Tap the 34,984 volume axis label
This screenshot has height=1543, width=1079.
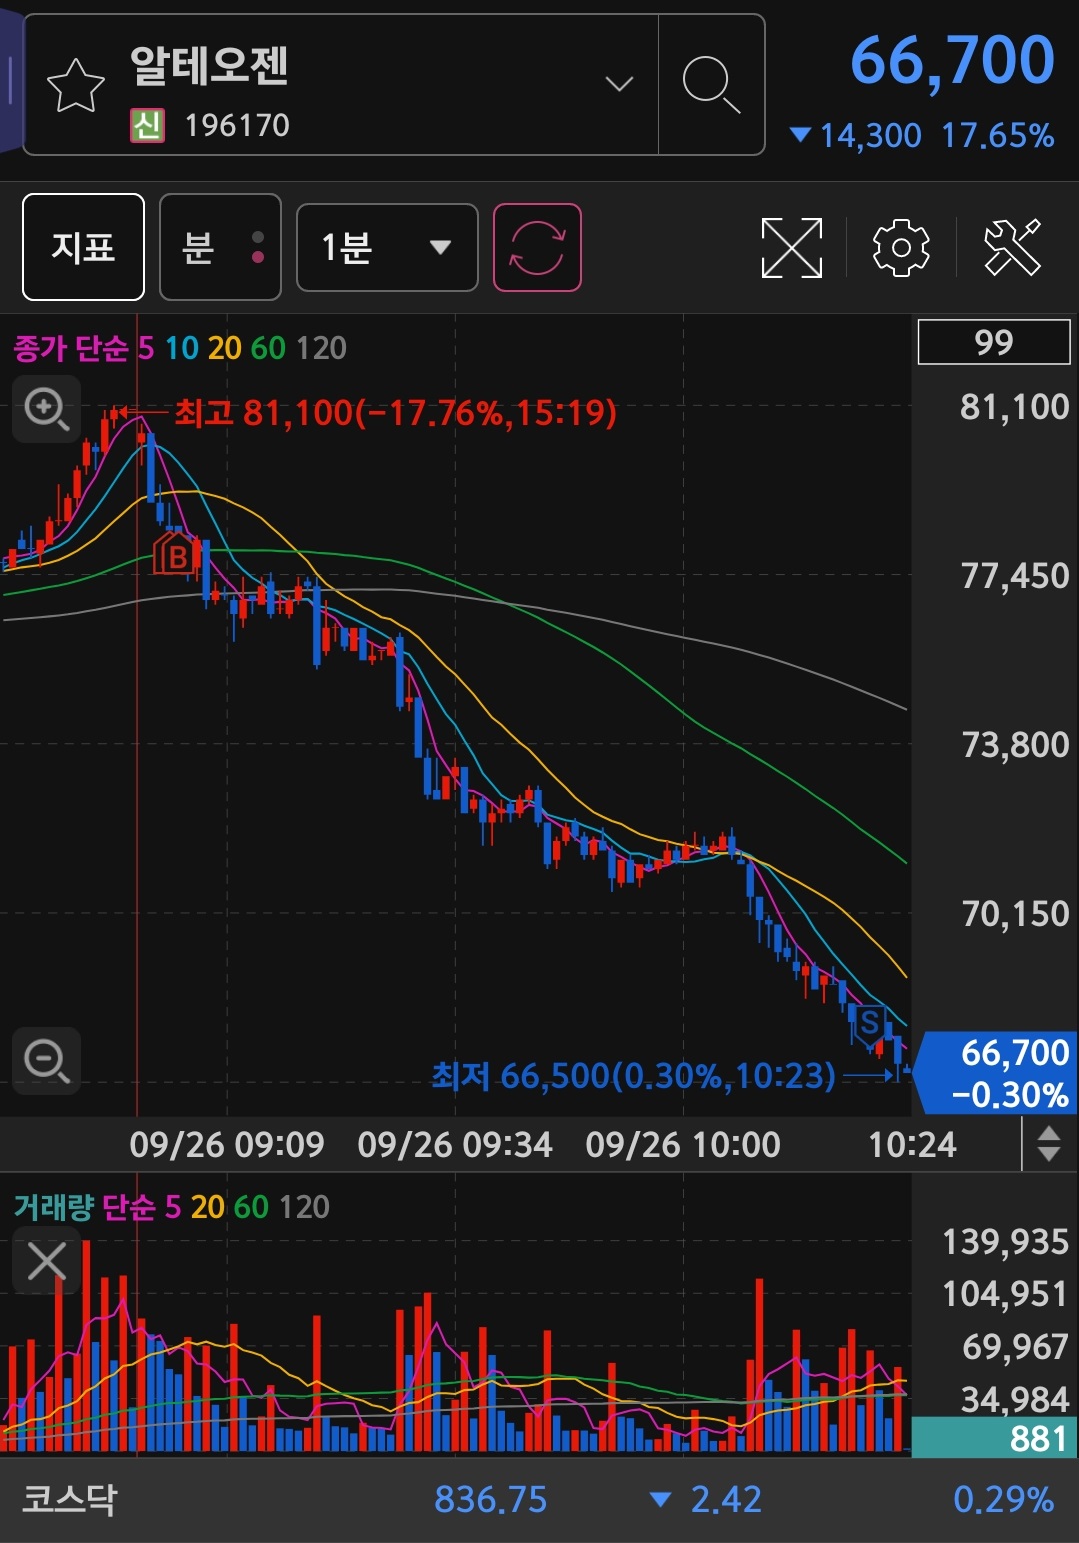pos(1015,1399)
